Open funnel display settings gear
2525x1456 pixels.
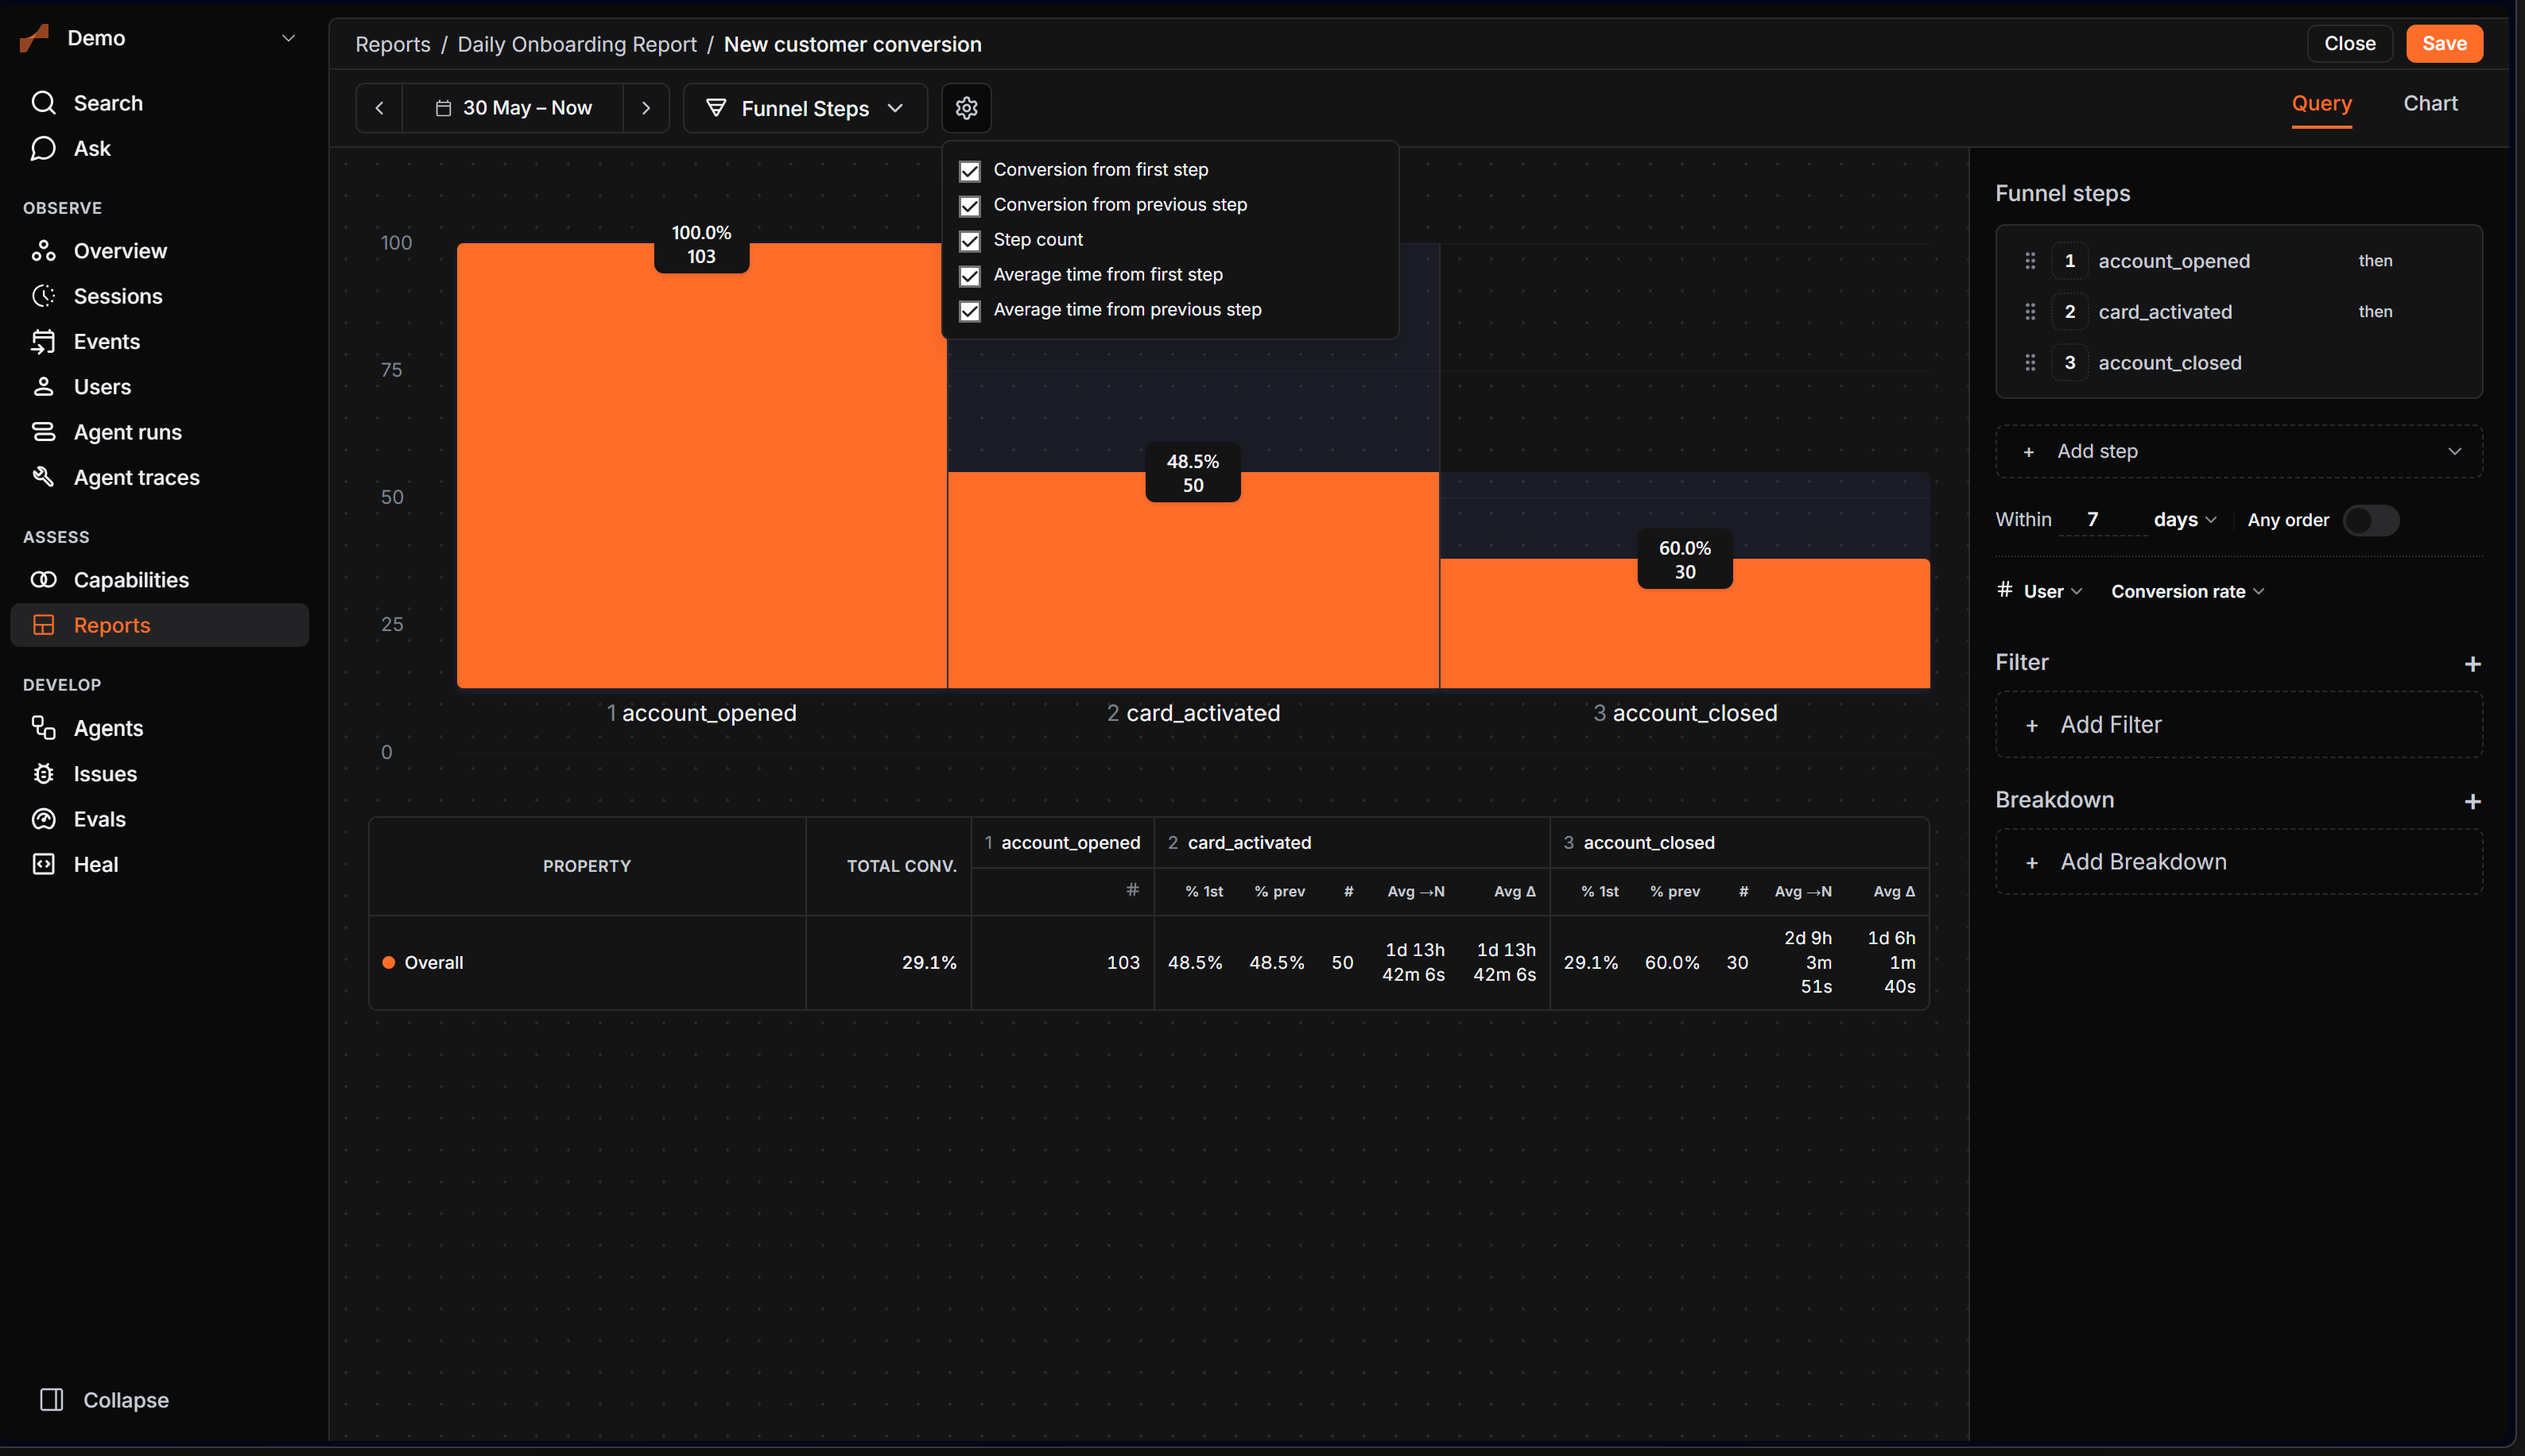[x=966, y=108]
